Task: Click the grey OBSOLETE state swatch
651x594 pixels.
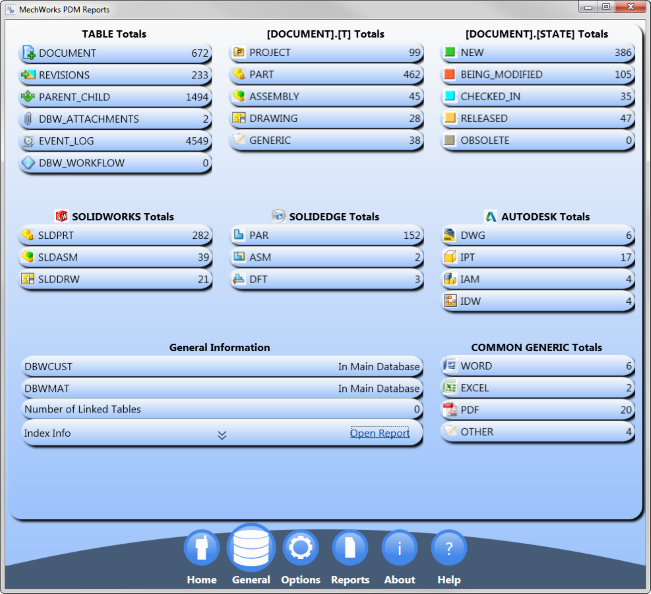Action: (x=449, y=140)
